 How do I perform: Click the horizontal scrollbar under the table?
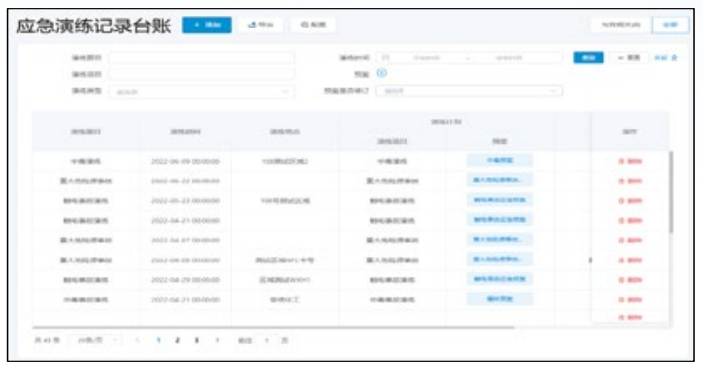point(273,327)
